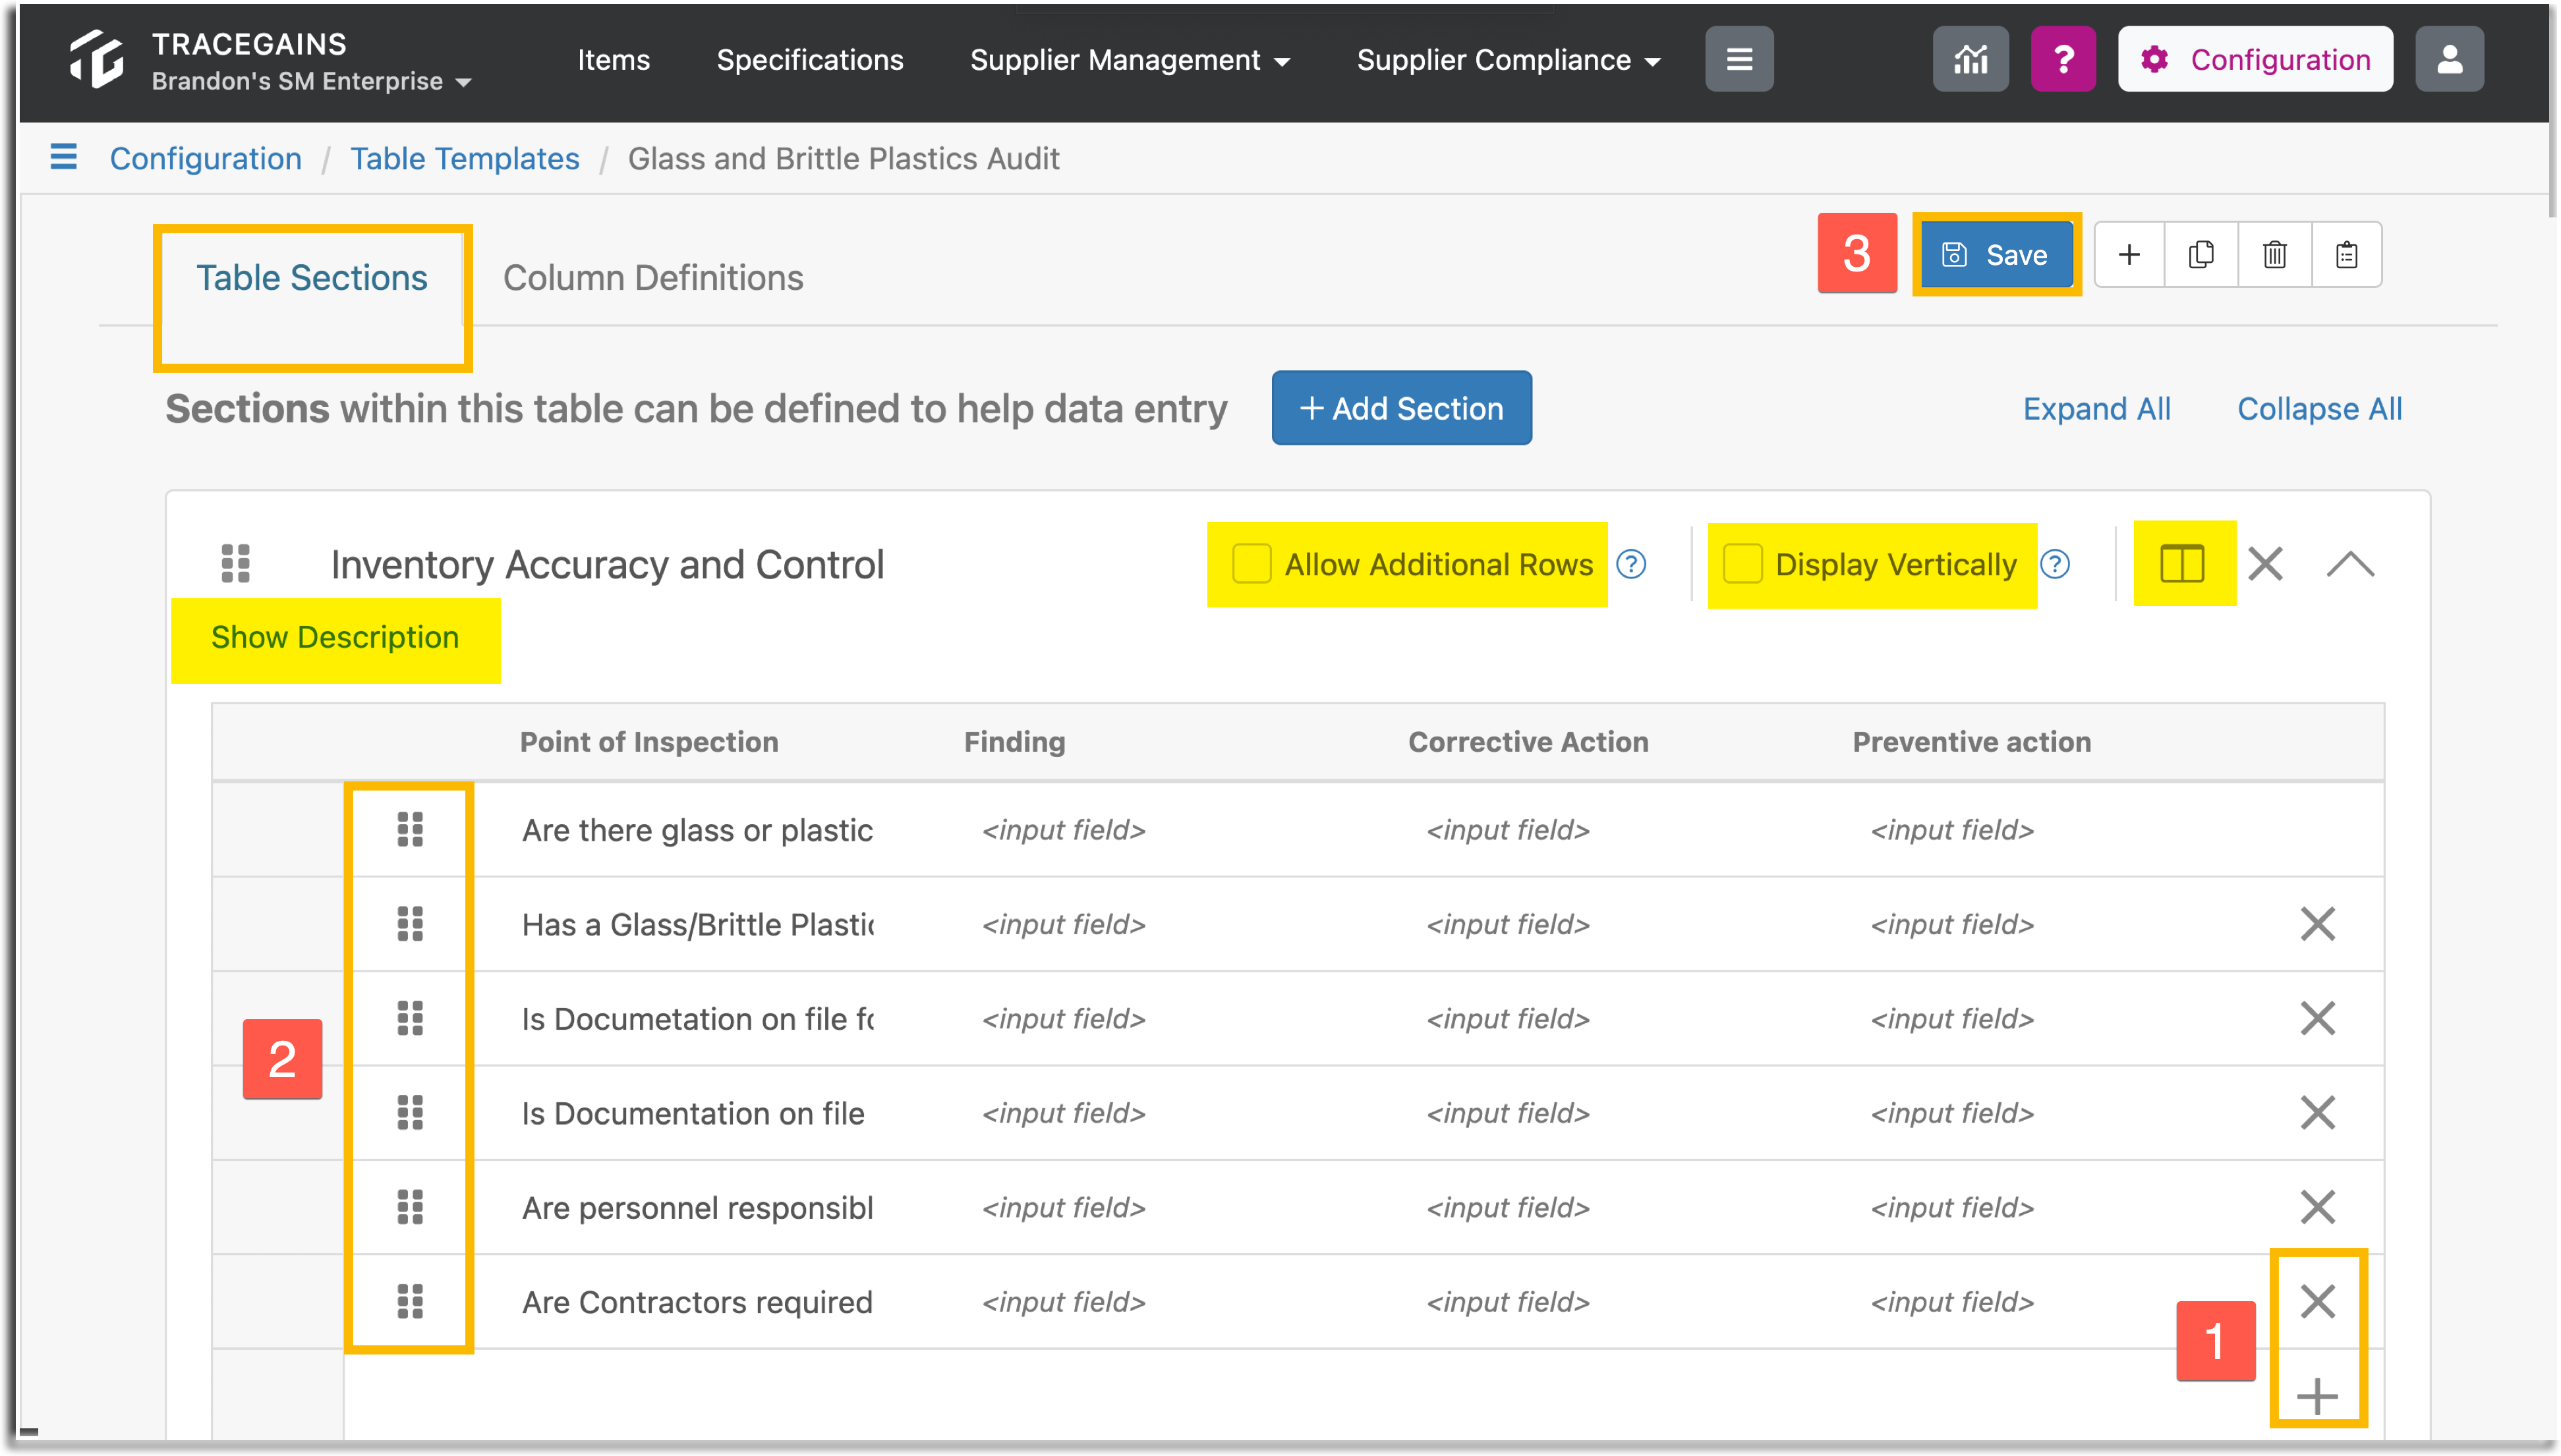Check the Display Vertically checkbox
2561x1456 pixels.
(1742, 564)
